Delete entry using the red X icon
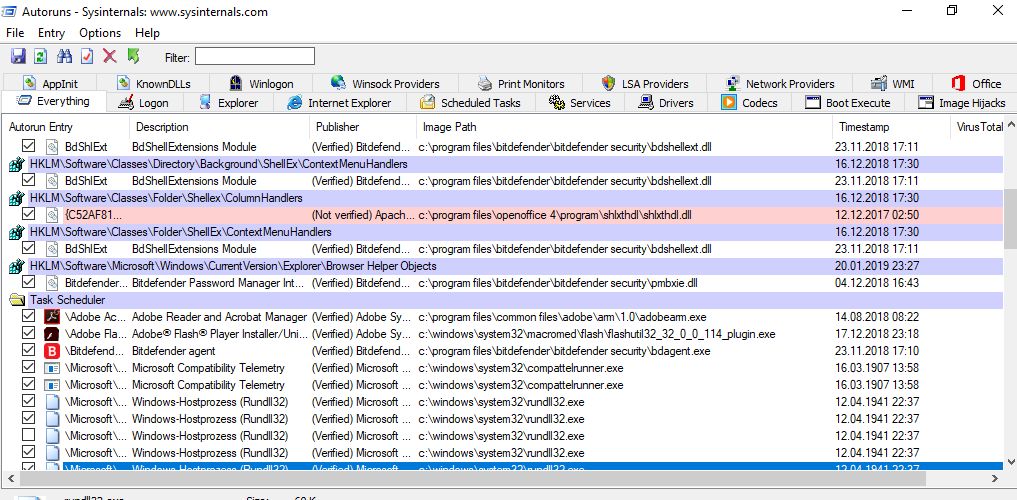The width and height of the screenshot is (1017, 500). pos(110,56)
